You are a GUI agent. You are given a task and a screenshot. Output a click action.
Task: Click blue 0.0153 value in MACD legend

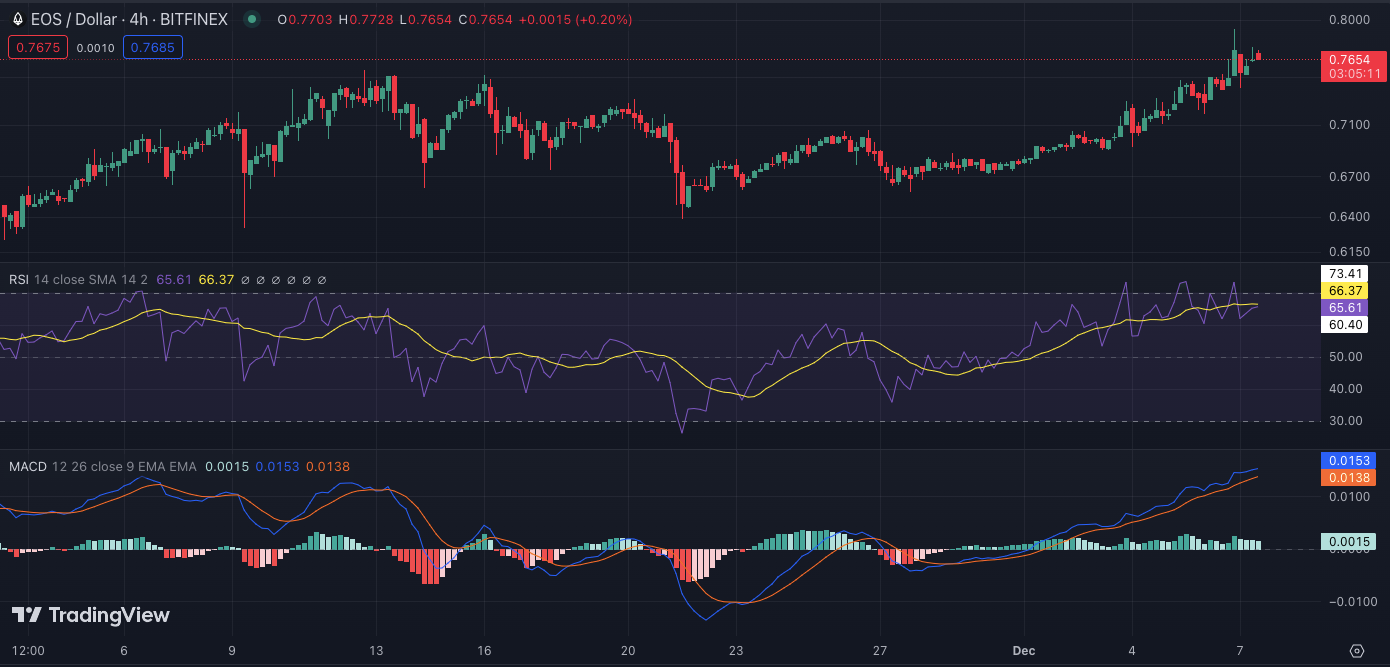point(277,466)
